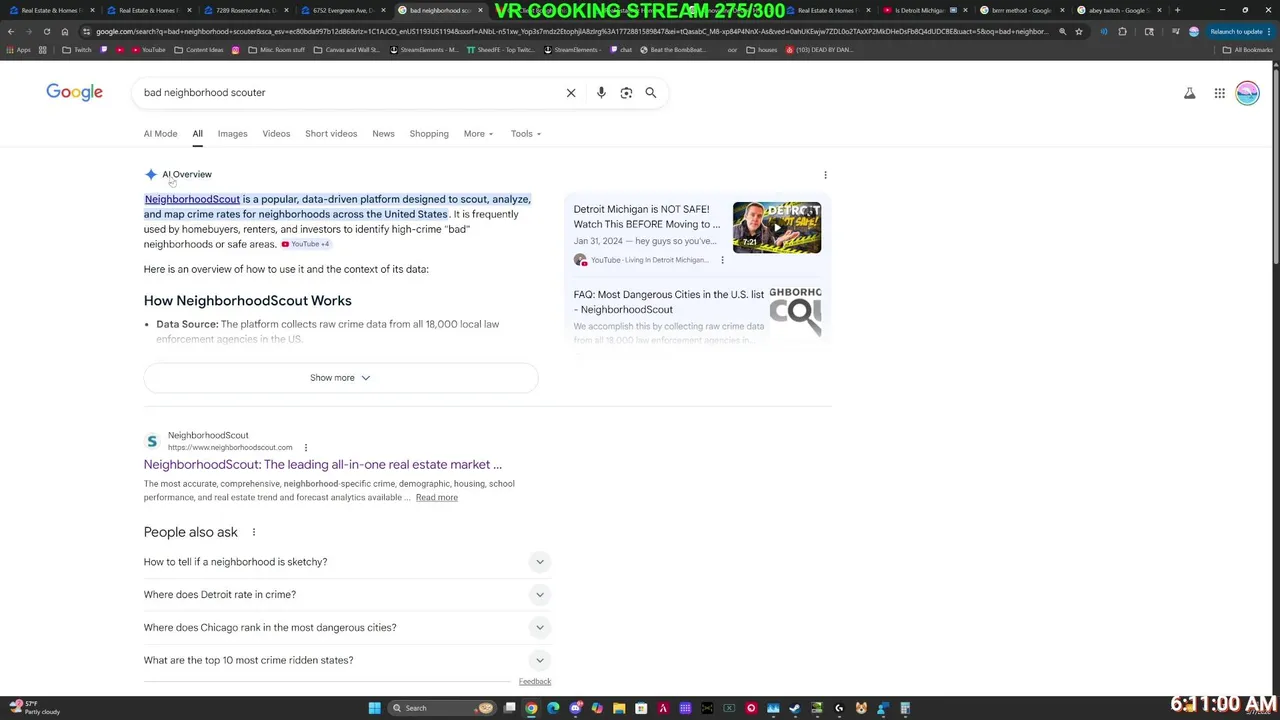Open the StreamElements - M bookmark

coord(424,50)
